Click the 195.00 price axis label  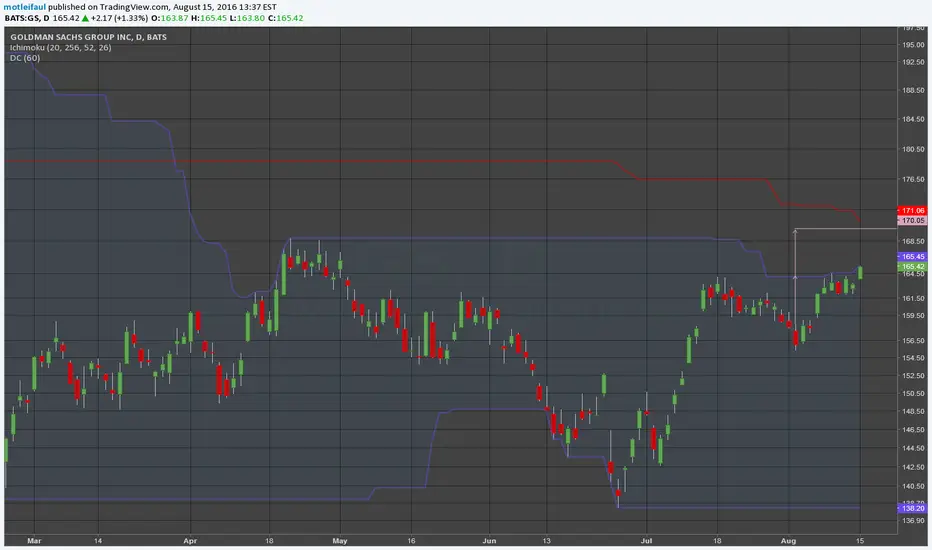point(913,45)
